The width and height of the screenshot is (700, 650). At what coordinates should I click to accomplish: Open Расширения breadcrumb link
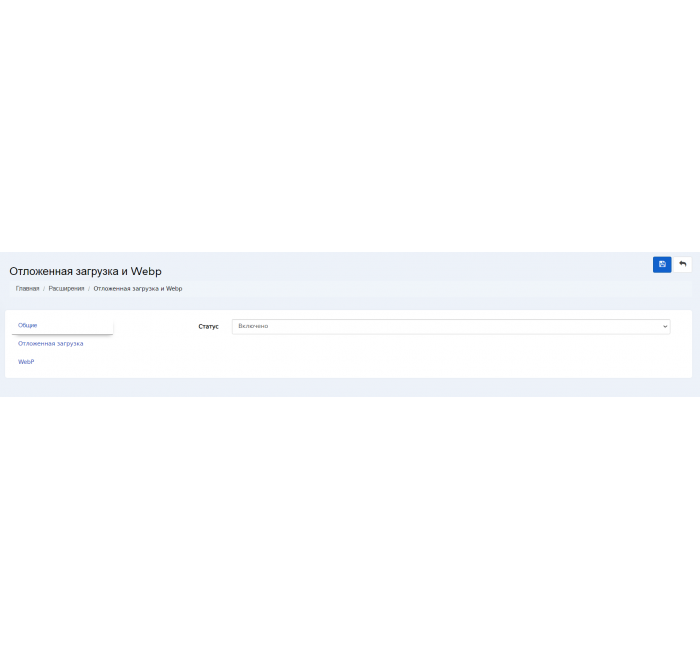tap(66, 289)
